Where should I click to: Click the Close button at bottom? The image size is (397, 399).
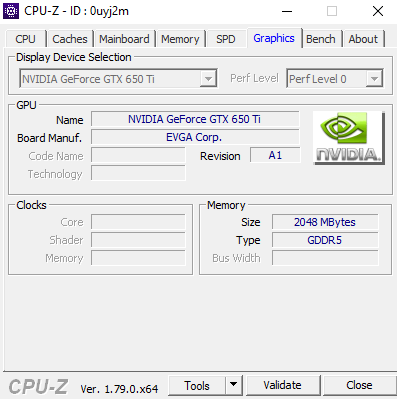[359, 386]
